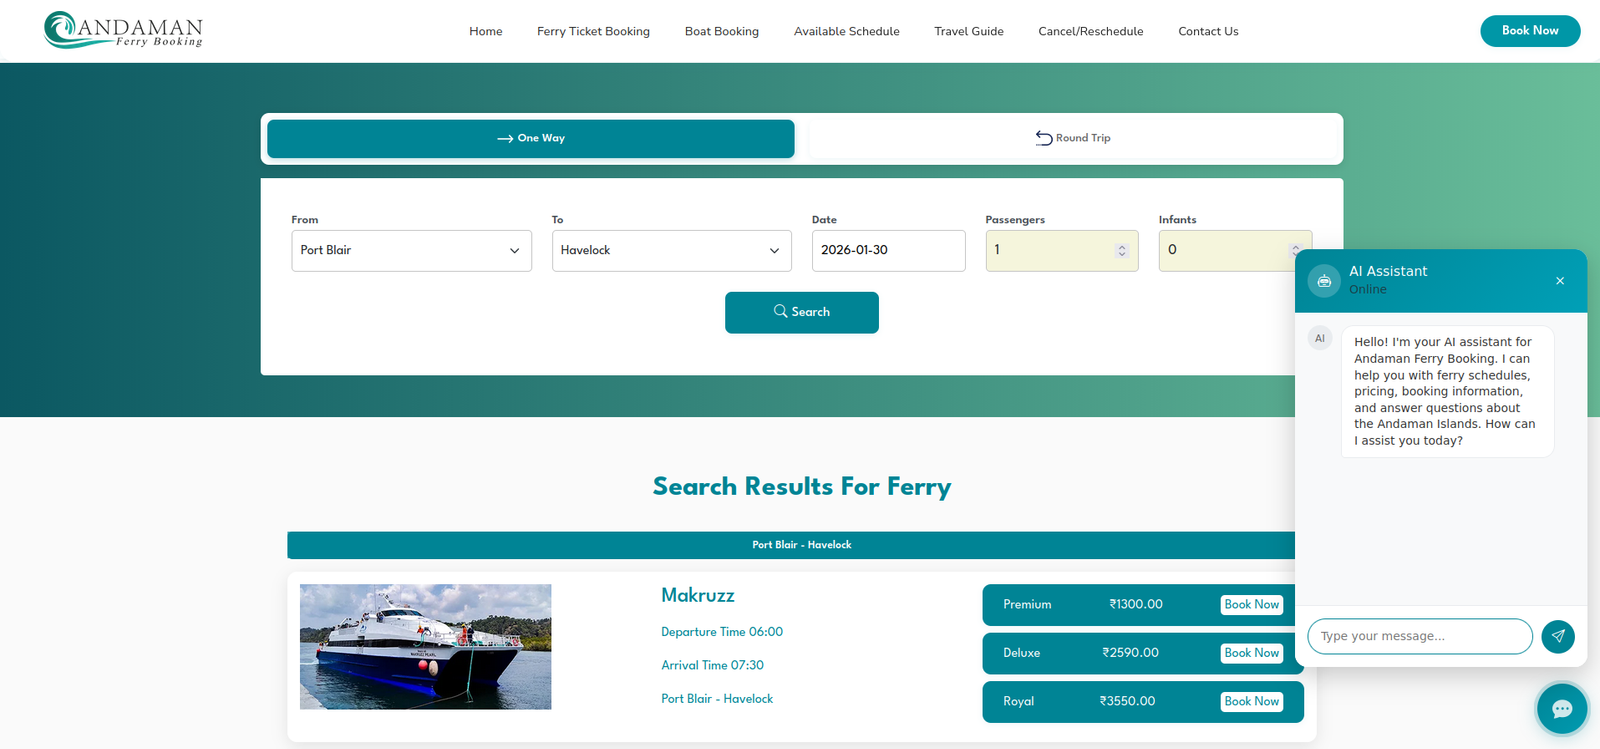Open Travel Guide from the navbar

pyautogui.click(x=969, y=31)
